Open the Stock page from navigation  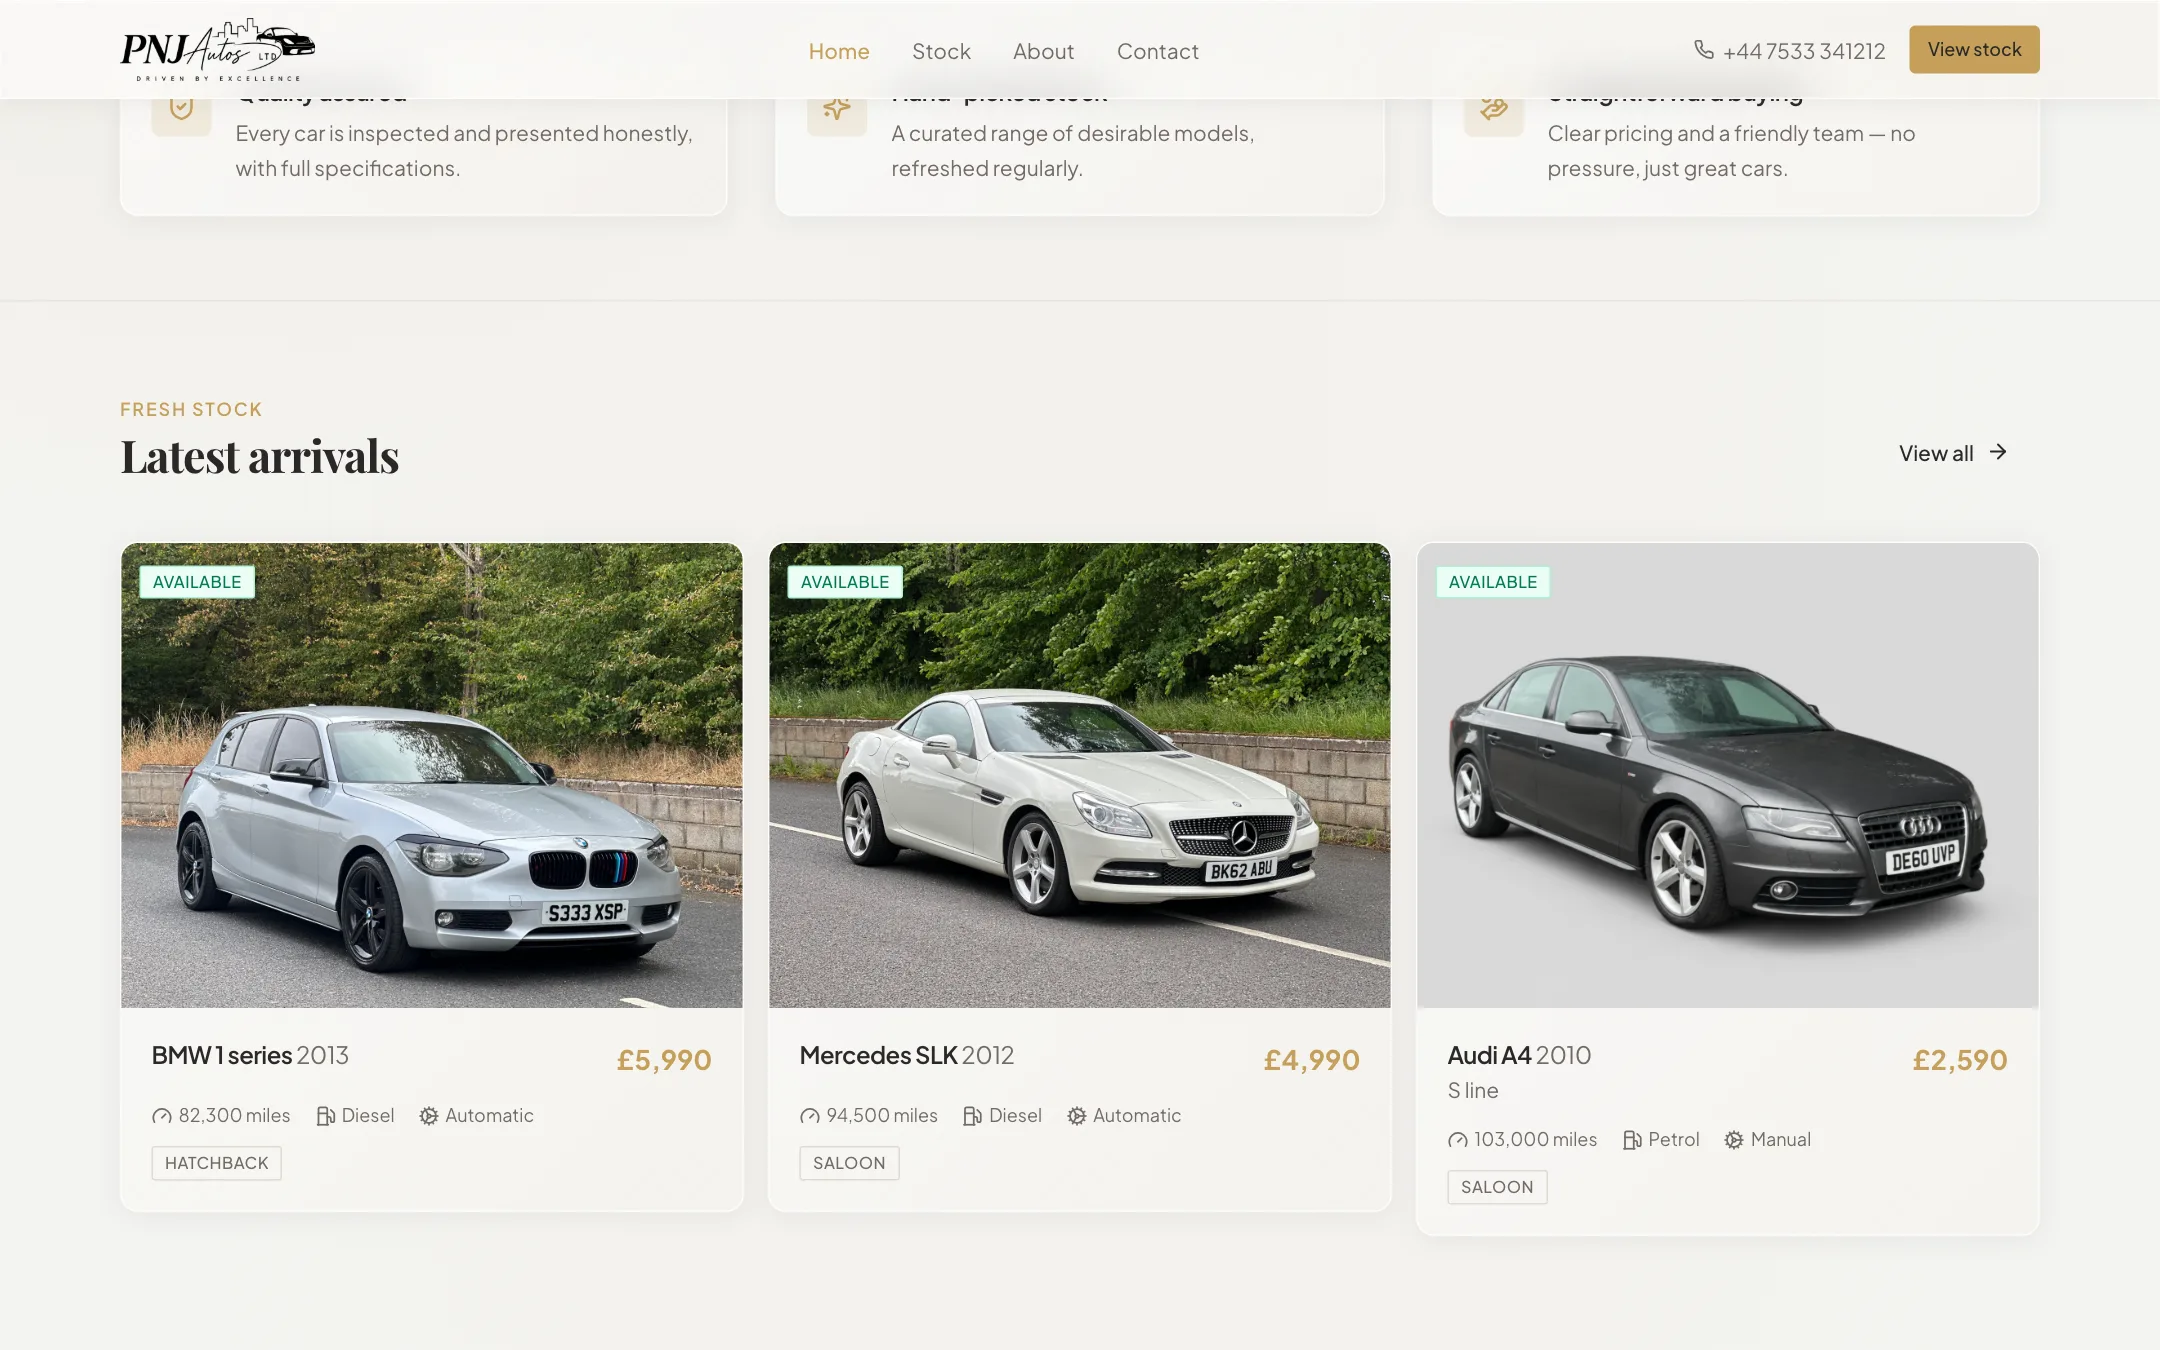[941, 51]
